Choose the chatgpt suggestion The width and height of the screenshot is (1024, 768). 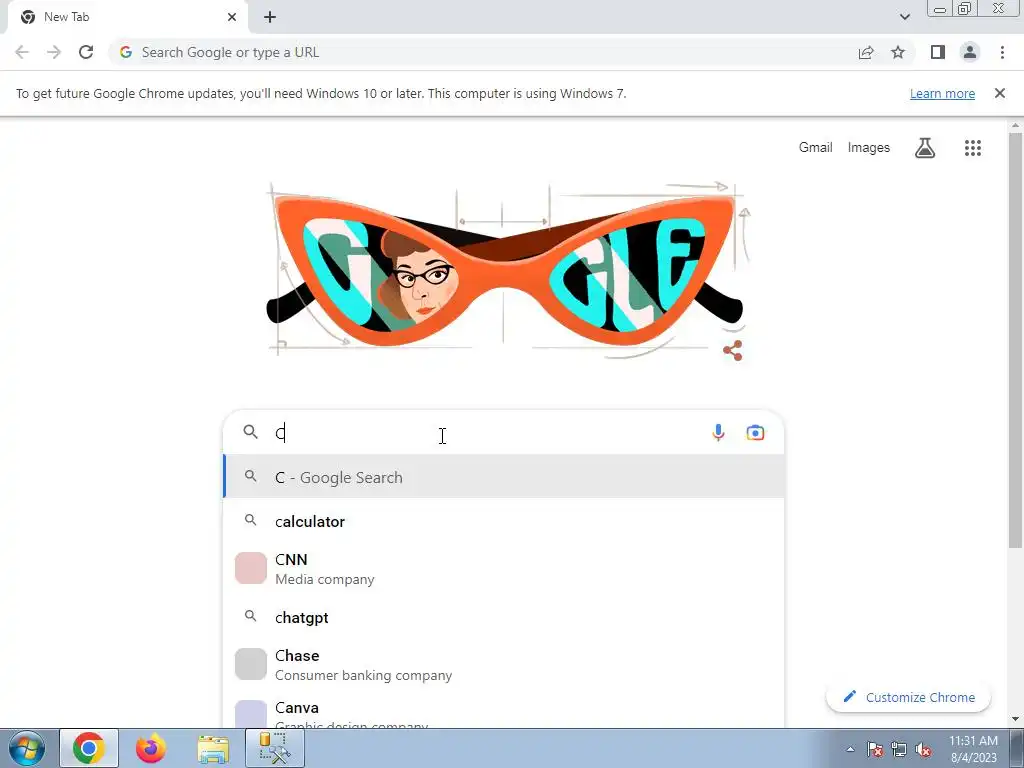[x=504, y=617]
